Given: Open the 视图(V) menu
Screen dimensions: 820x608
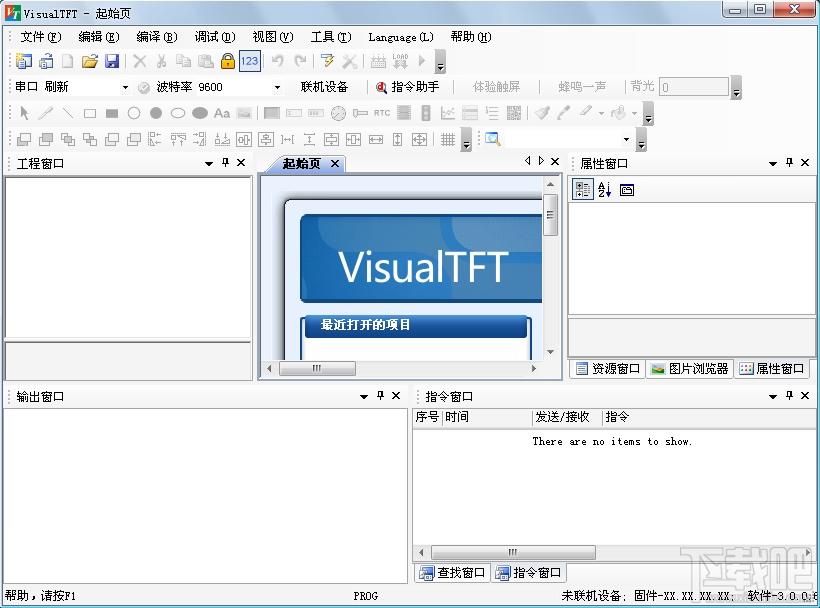Looking at the screenshot, I should [x=273, y=37].
